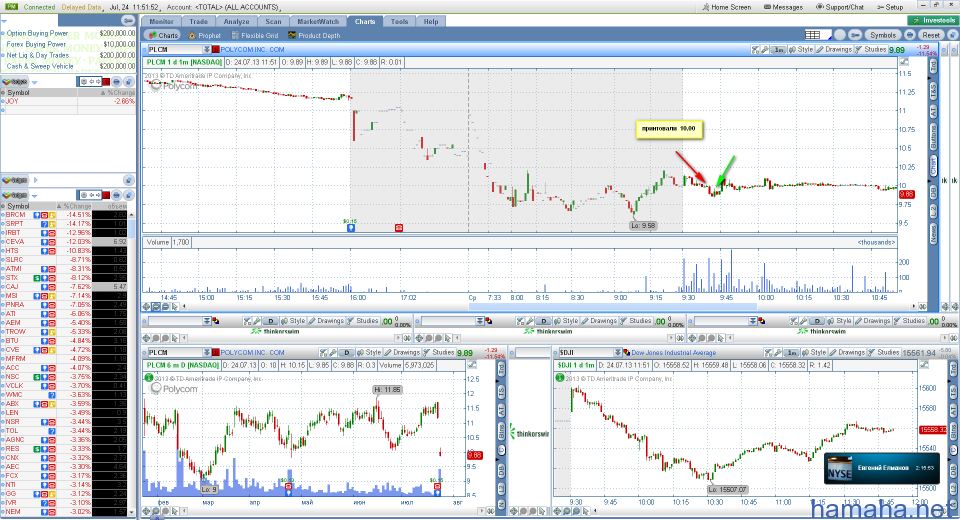
Task: Select STX in the losers list
Action: point(12,278)
